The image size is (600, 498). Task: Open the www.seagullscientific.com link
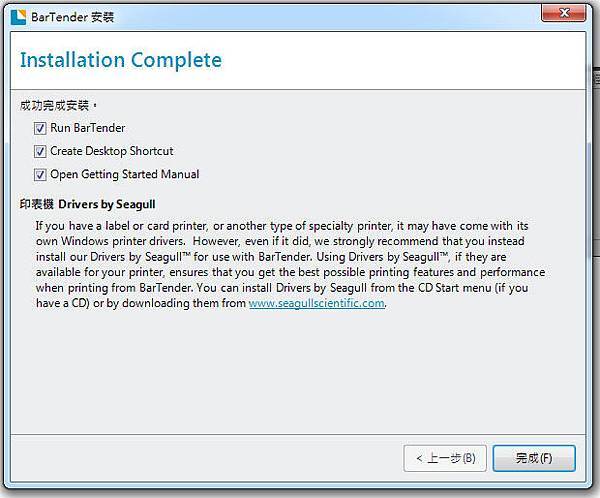point(316,303)
